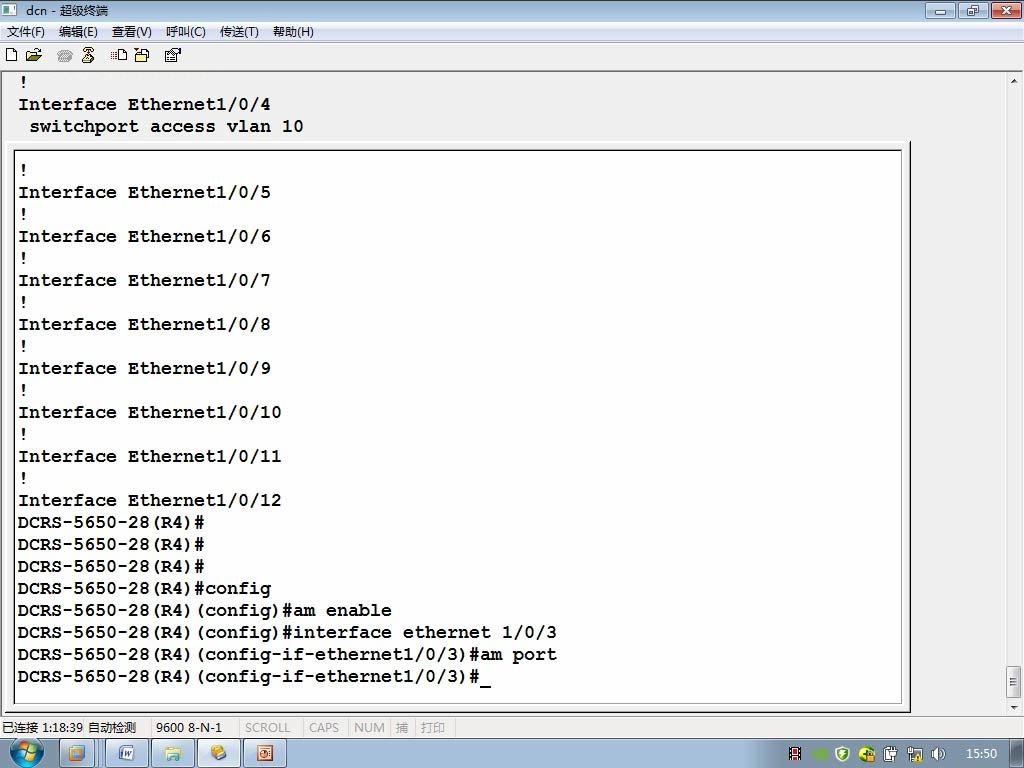
Task: Click the 打印 print status indicator
Action: pyautogui.click(x=432, y=728)
